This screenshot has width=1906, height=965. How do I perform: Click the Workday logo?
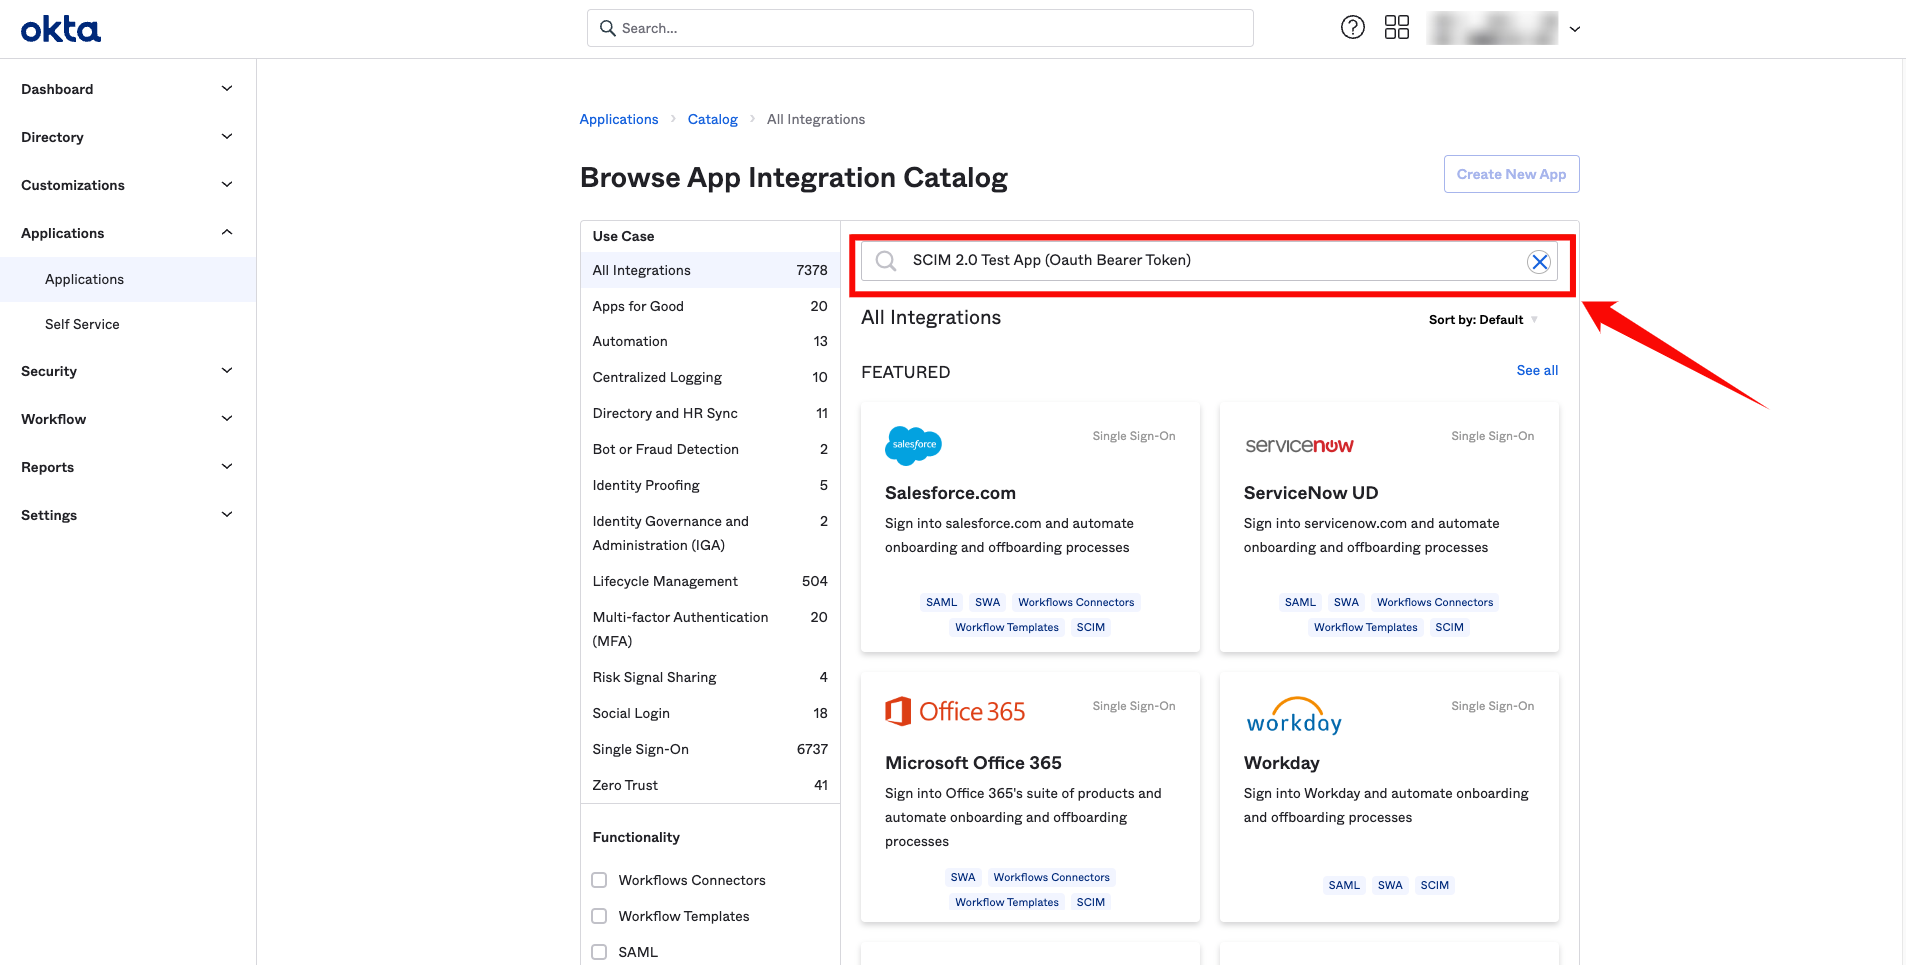[x=1294, y=715]
